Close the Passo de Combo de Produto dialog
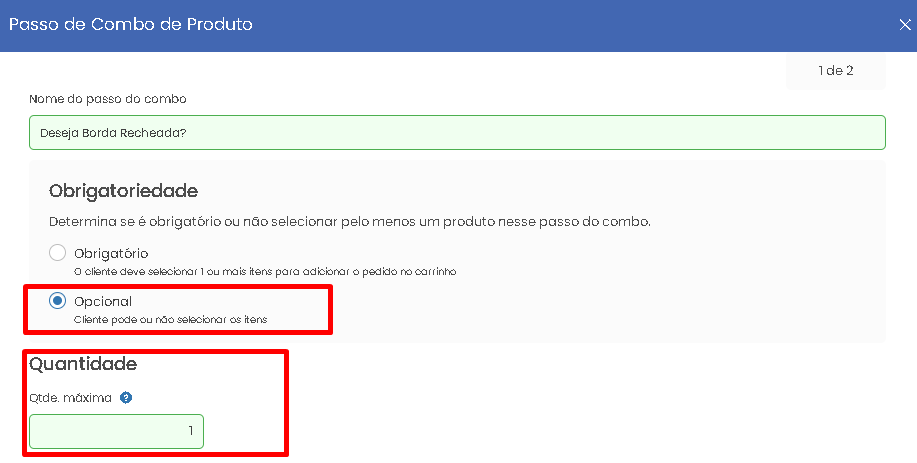 pos(905,25)
